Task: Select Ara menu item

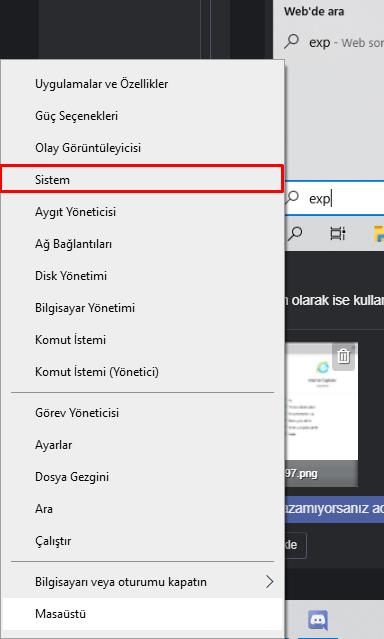Action: point(142,509)
